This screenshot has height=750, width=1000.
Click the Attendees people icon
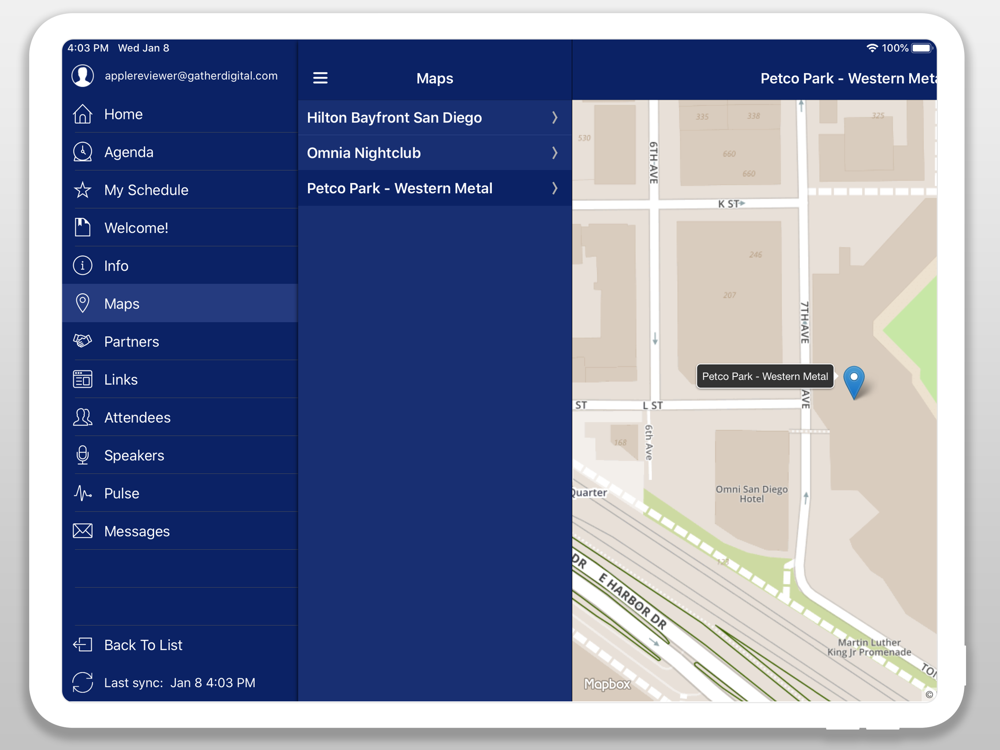pyautogui.click(x=82, y=417)
